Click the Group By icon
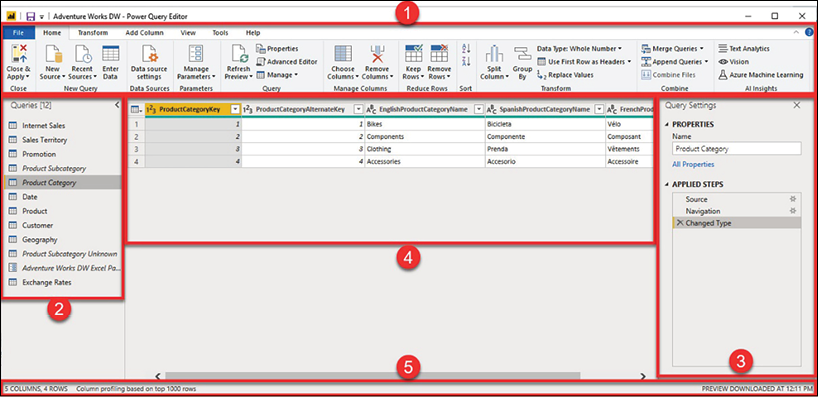Image resolution: width=818 pixels, height=397 pixels. point(522,54)
